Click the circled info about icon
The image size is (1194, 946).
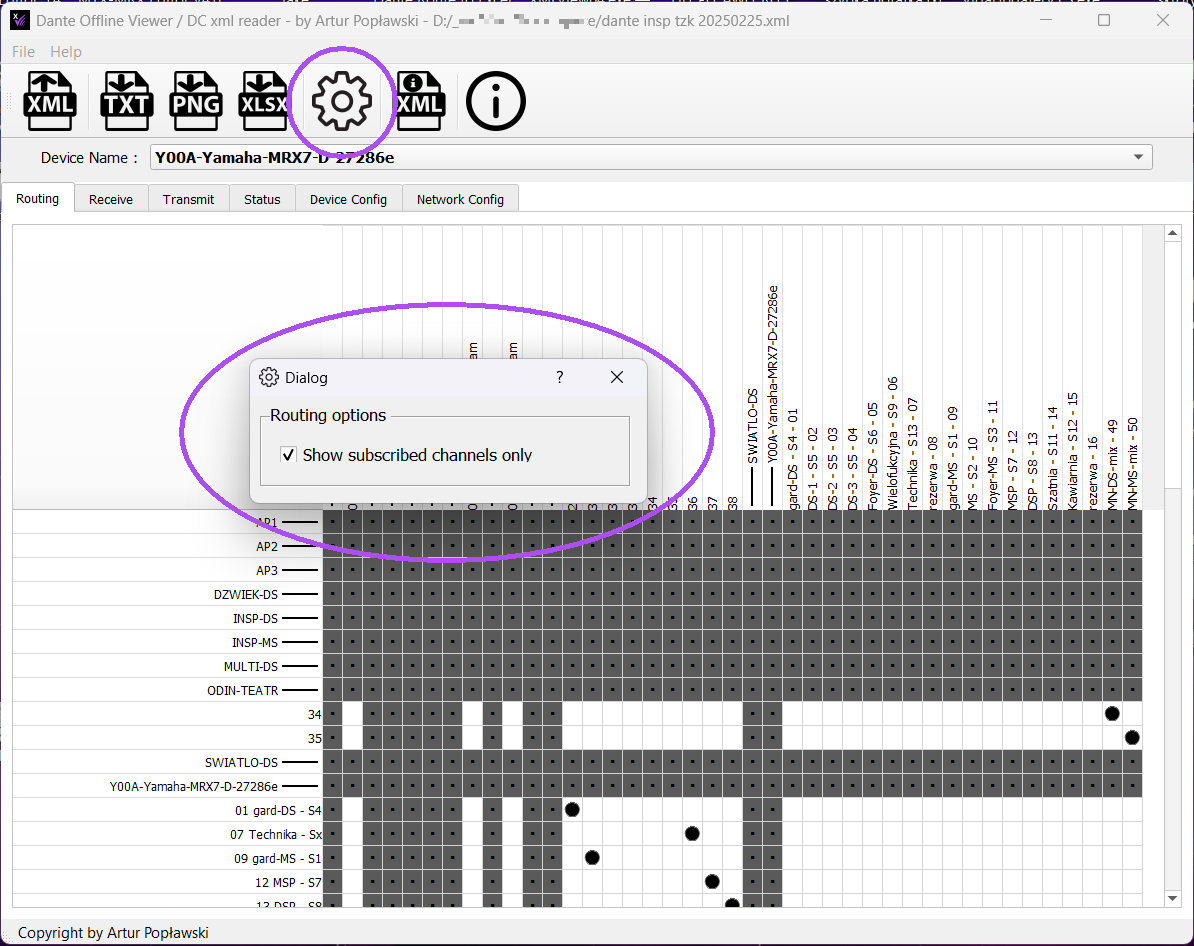(496, 101)
